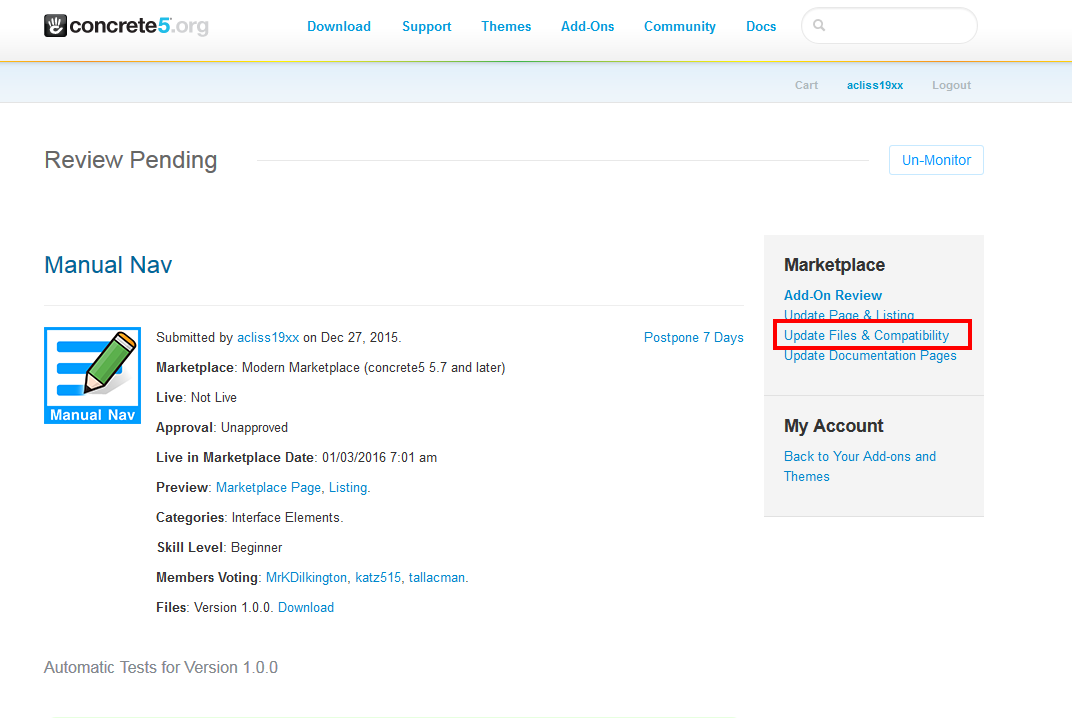The width and height of the screenshot is (1073, 718).
Task: Click the Live in Marketplace Date value
Action: coord(379,457)
